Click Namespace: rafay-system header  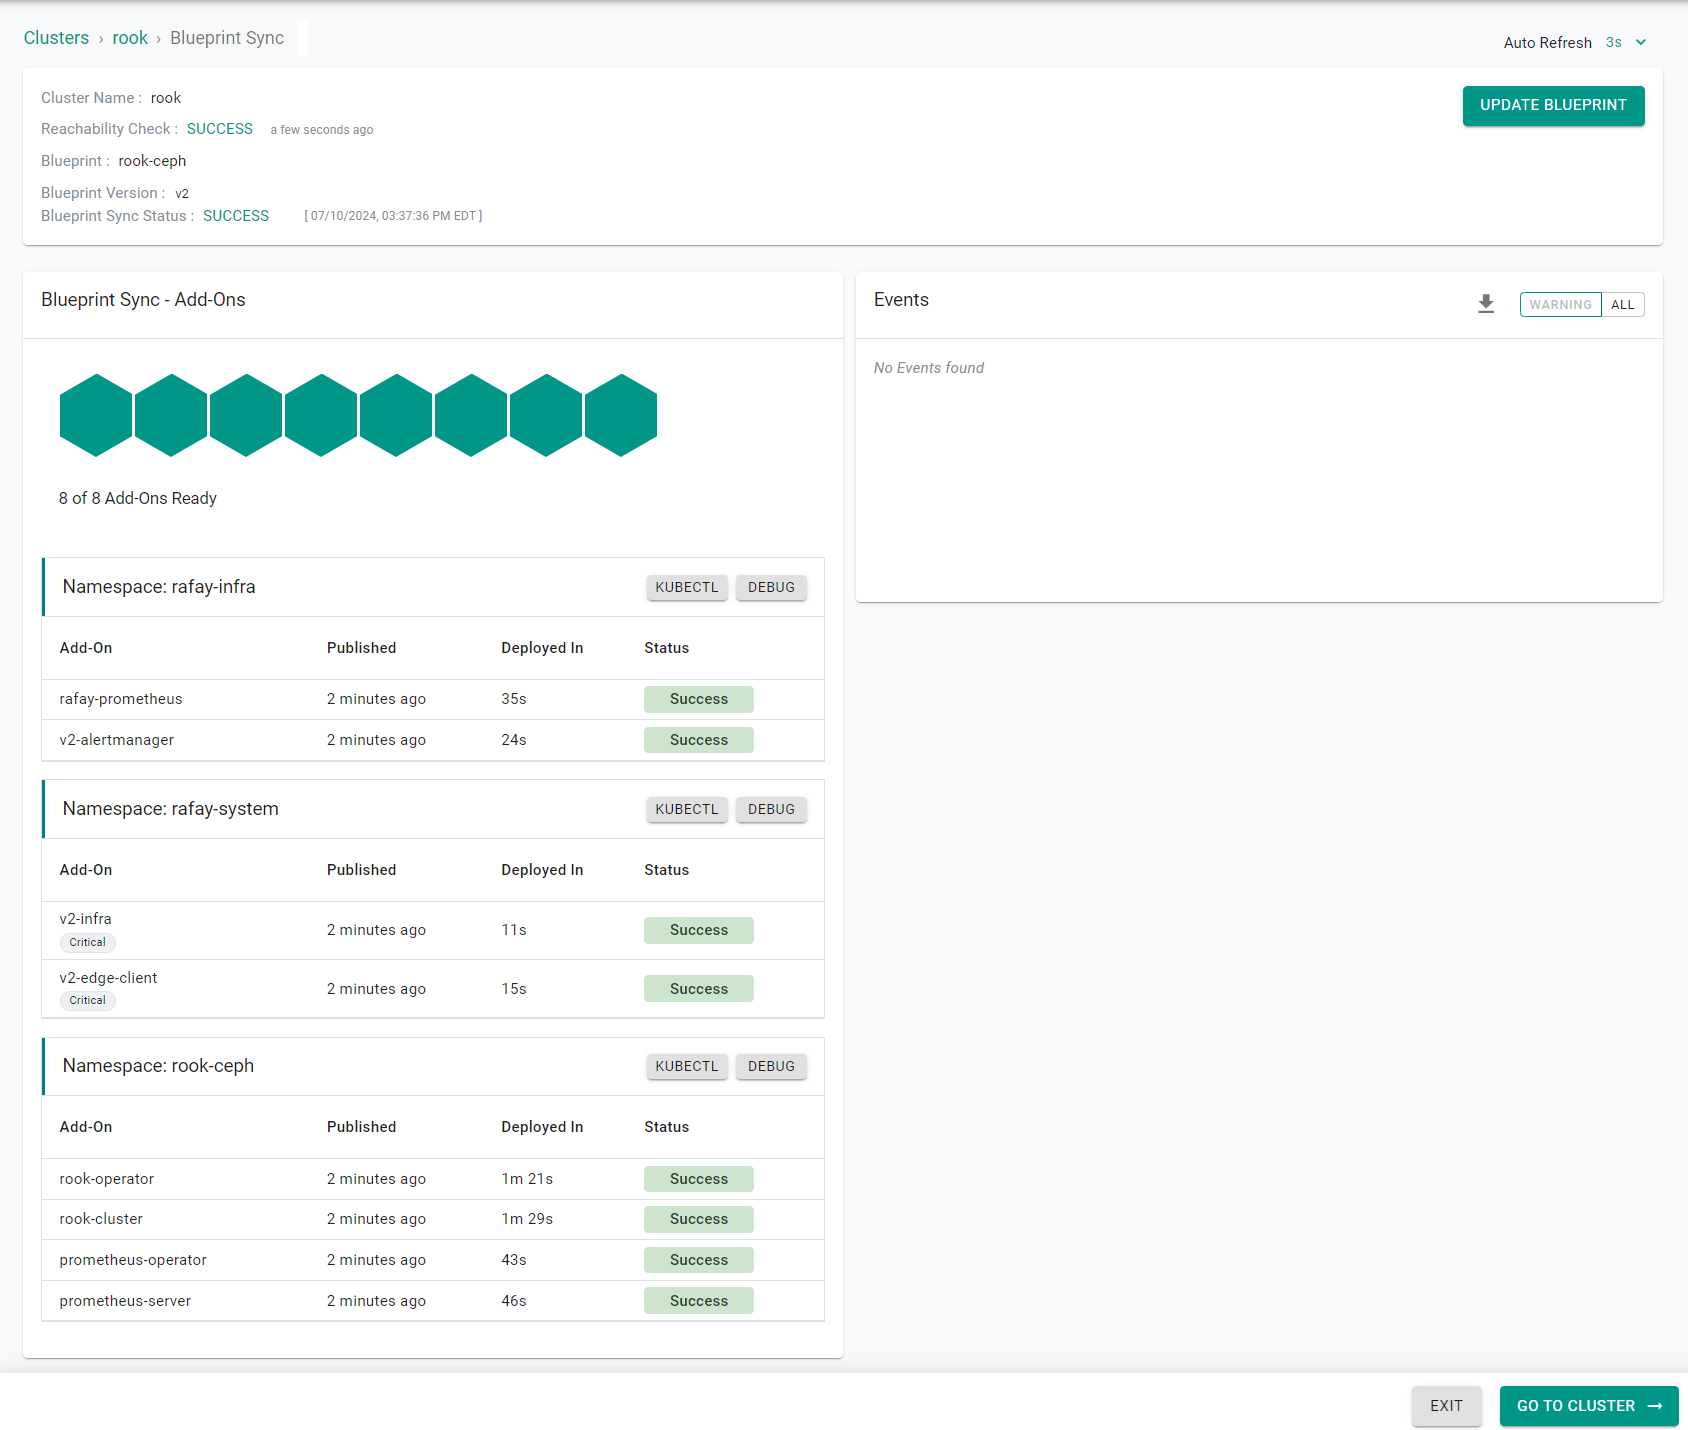(x=171, y=809)
